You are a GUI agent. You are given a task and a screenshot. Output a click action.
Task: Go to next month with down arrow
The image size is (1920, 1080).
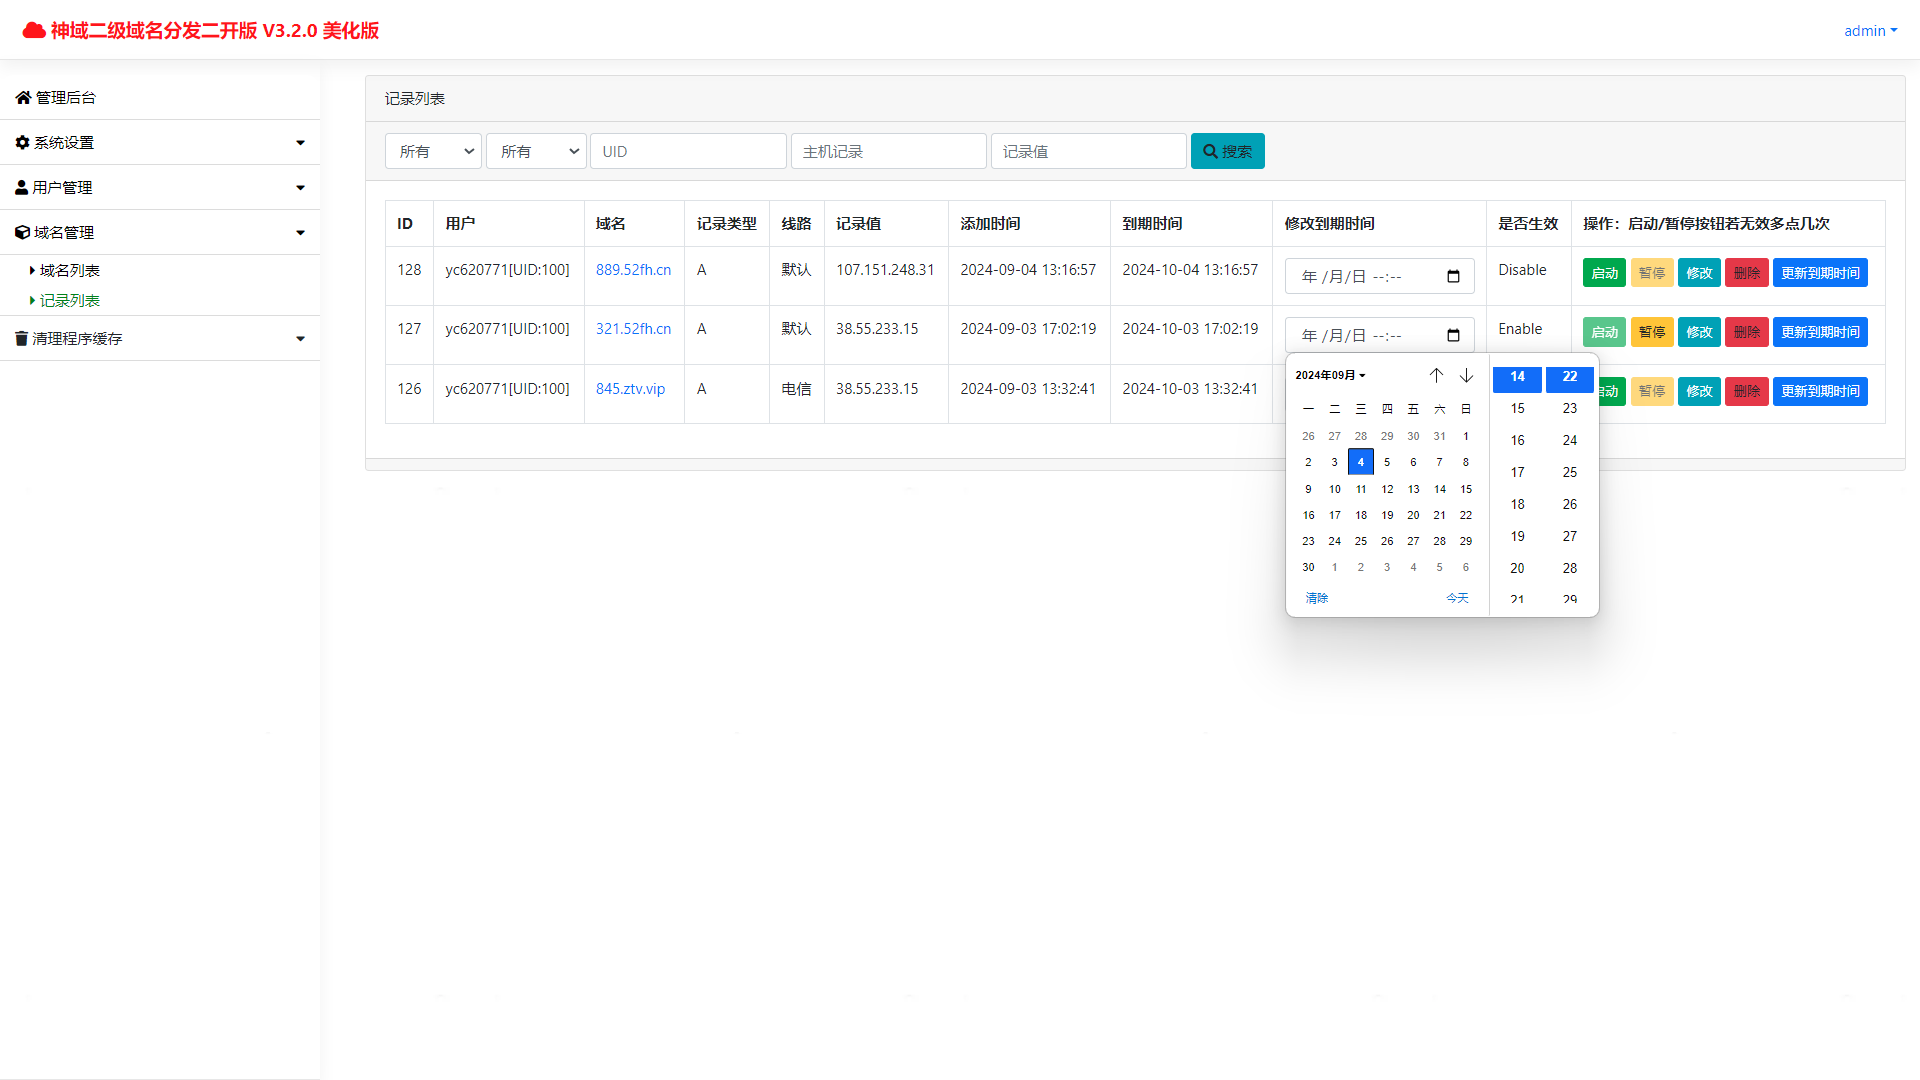pos(1466,375)
